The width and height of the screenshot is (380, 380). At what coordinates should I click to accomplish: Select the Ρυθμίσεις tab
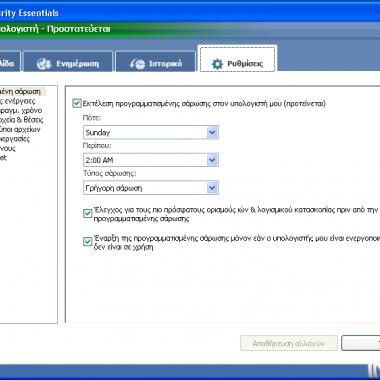point(237,59)
